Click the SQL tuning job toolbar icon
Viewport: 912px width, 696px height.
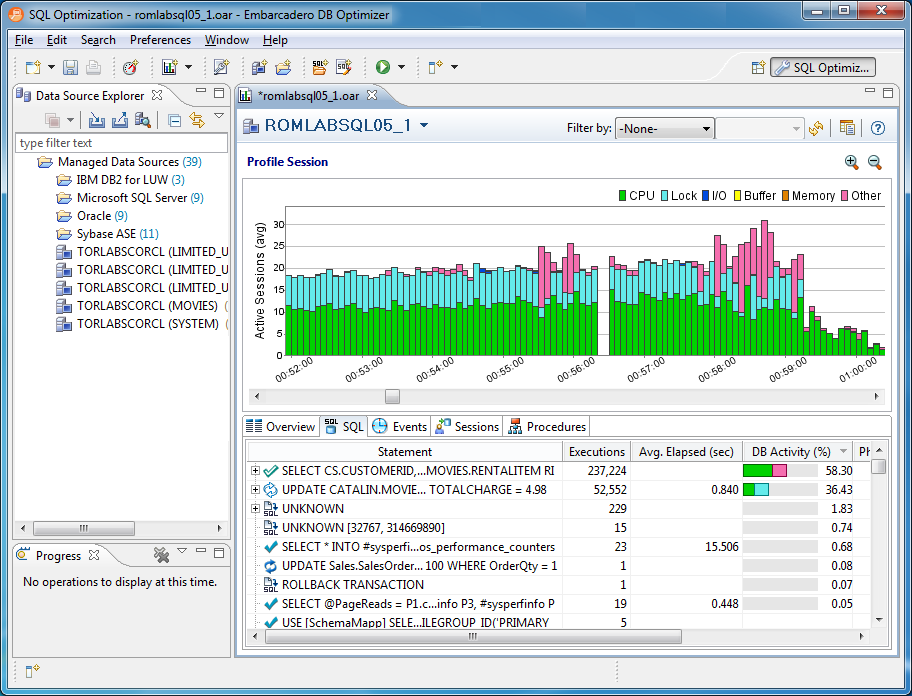tap(319, 67)
